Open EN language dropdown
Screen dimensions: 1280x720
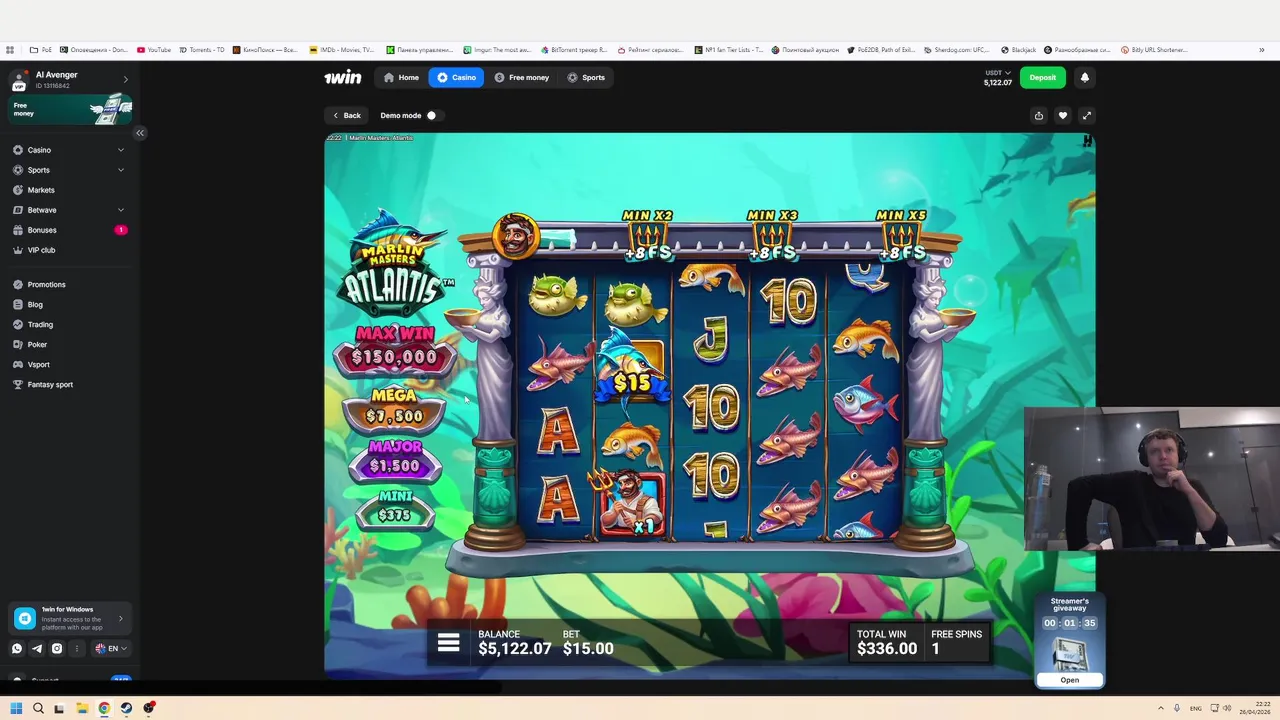click(x=110, y=648)
